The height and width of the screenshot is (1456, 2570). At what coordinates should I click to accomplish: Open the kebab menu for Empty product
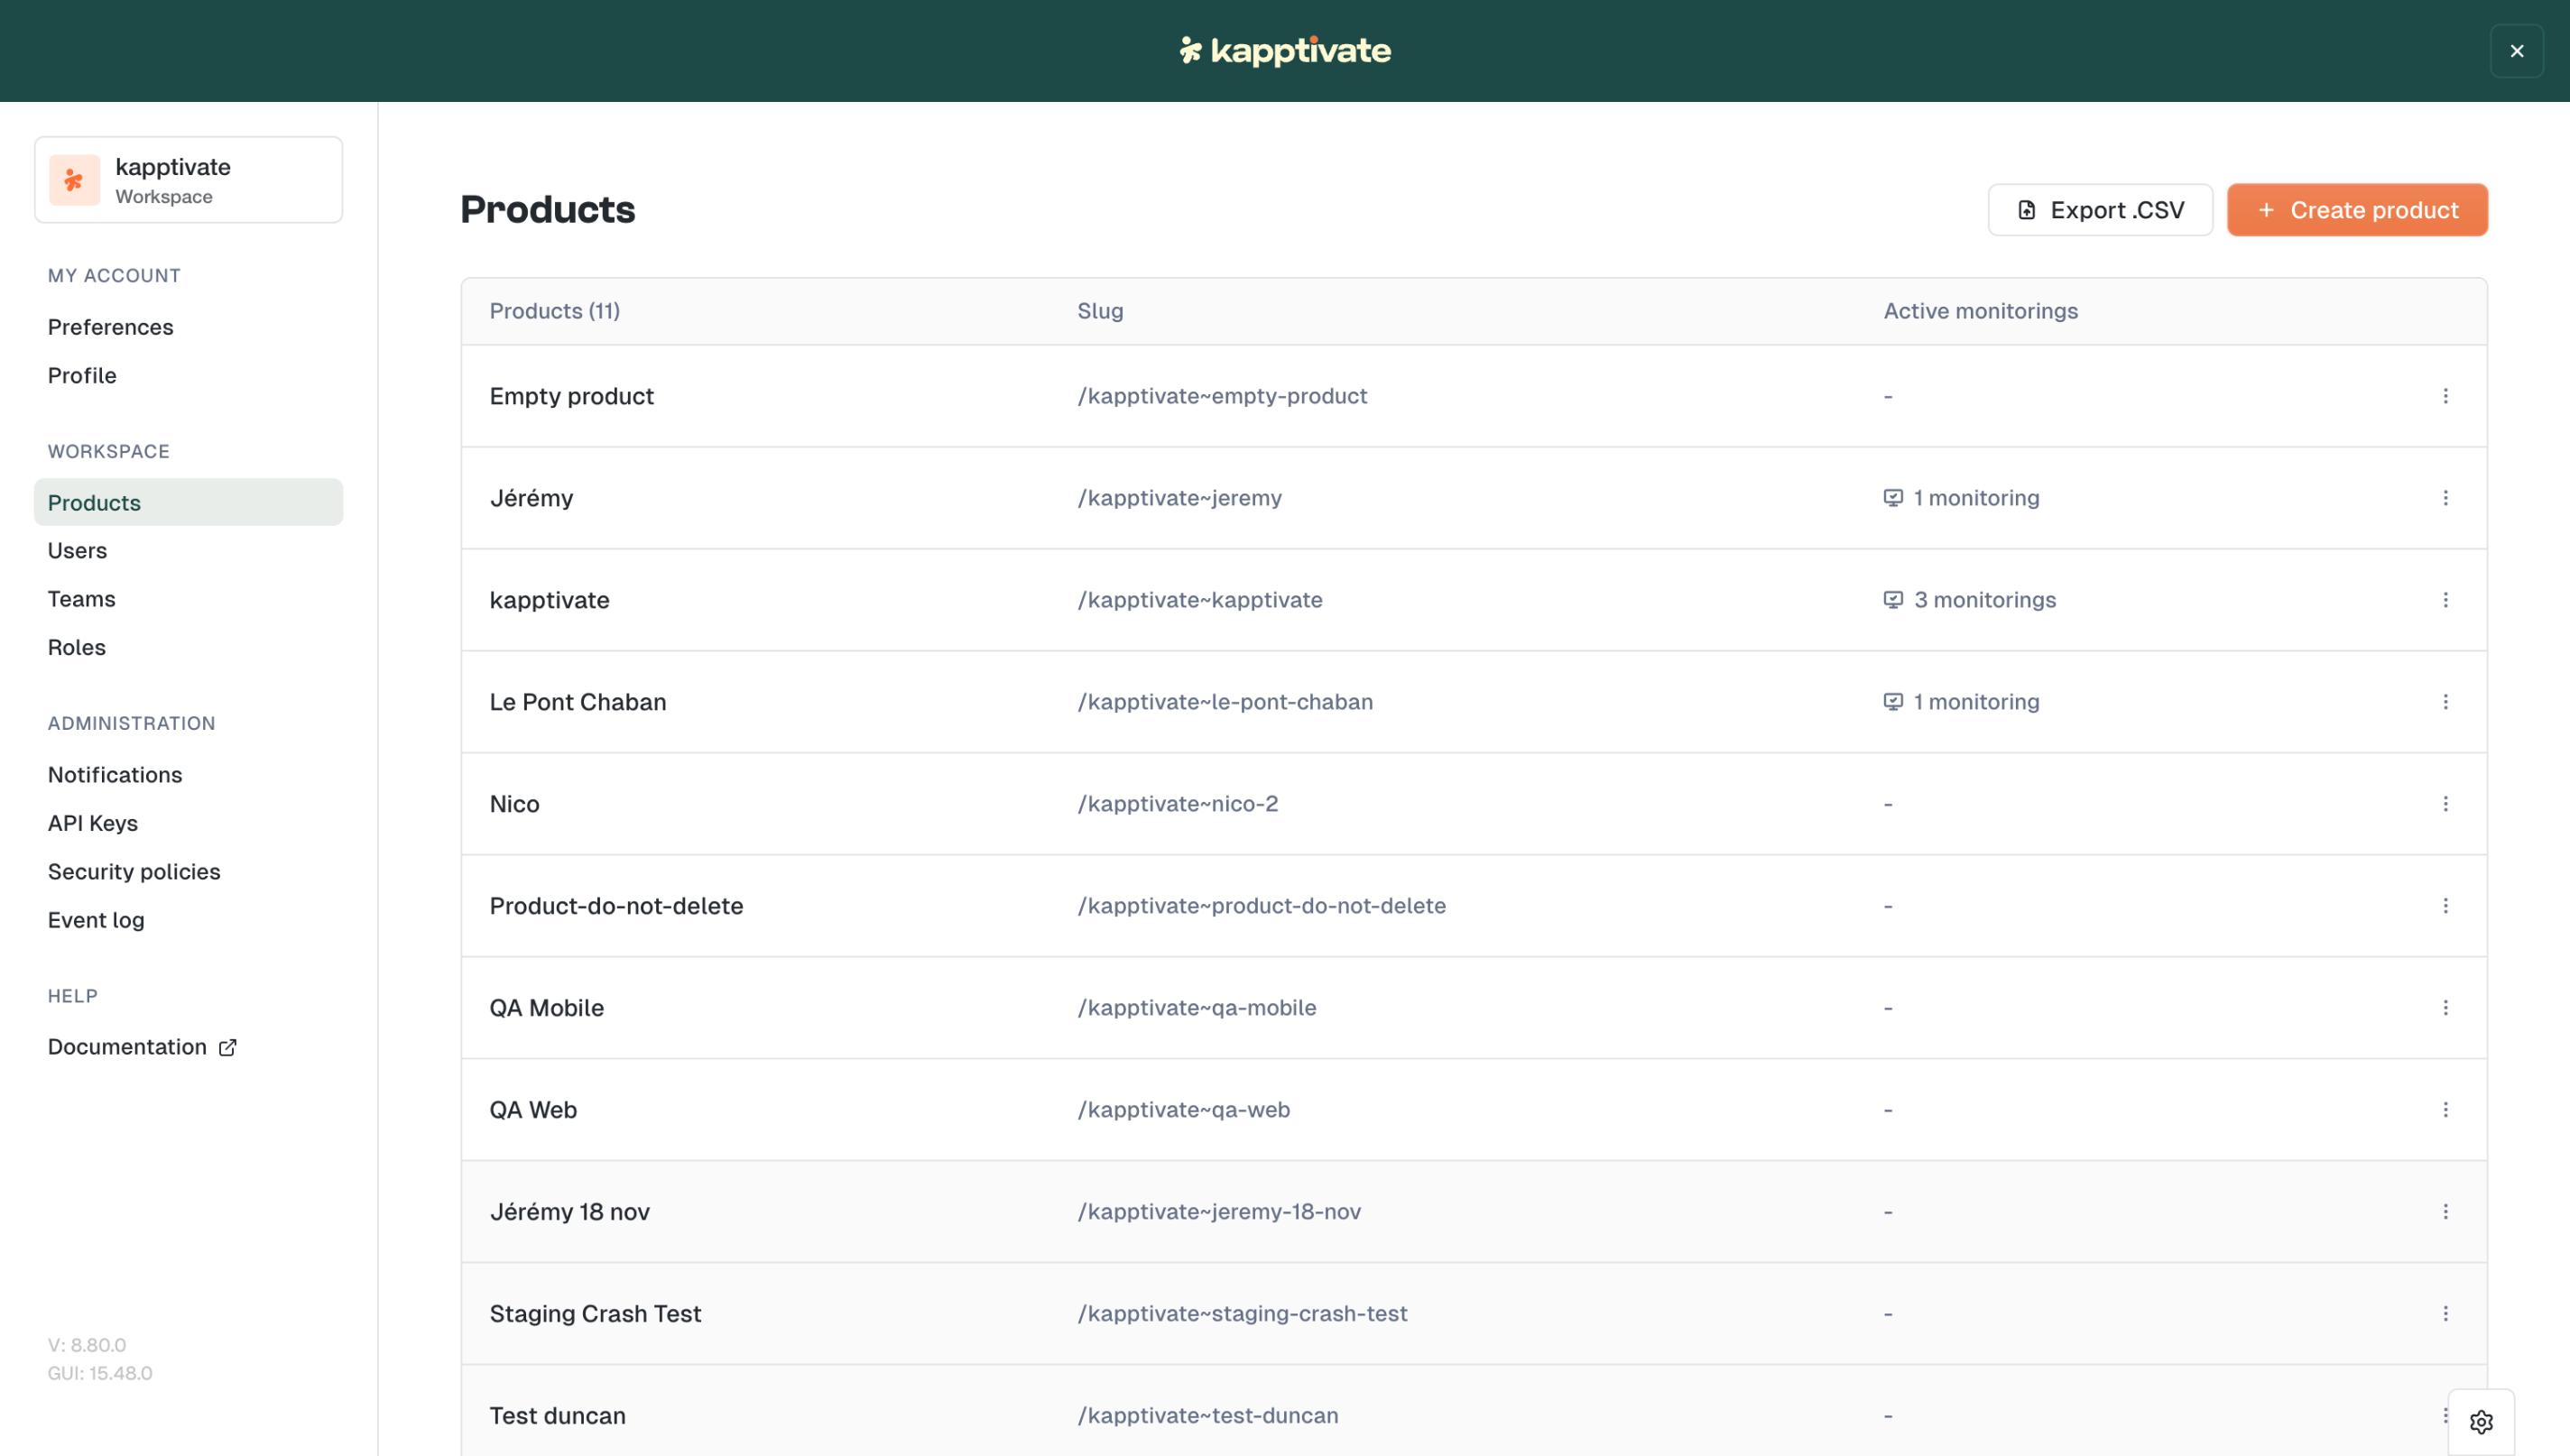click(x=2445, y=396)
